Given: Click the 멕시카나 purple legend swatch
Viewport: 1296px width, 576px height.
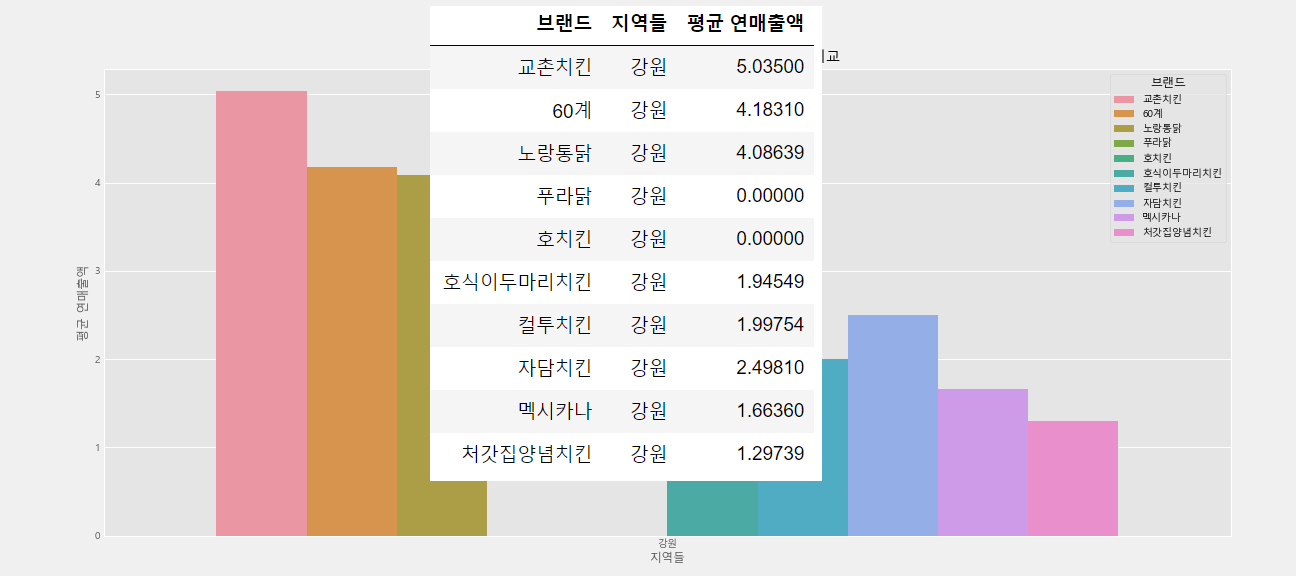Looking at the screenshot, I should tap(1125, 217).
